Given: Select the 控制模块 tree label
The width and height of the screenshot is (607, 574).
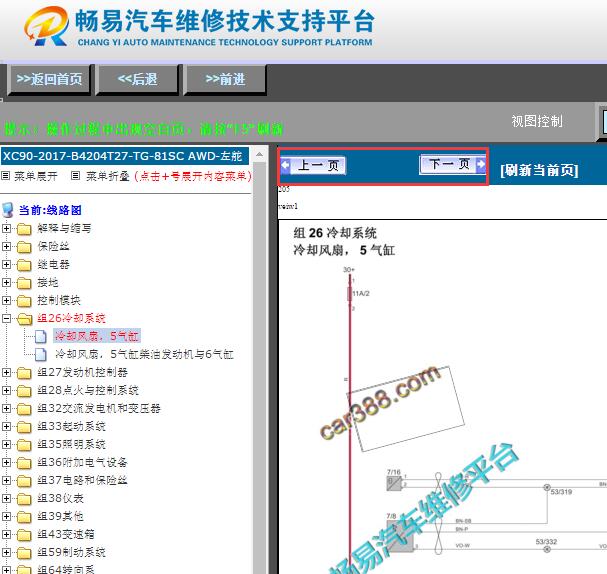Looking at the screenshot, I should tap(59, 300).
